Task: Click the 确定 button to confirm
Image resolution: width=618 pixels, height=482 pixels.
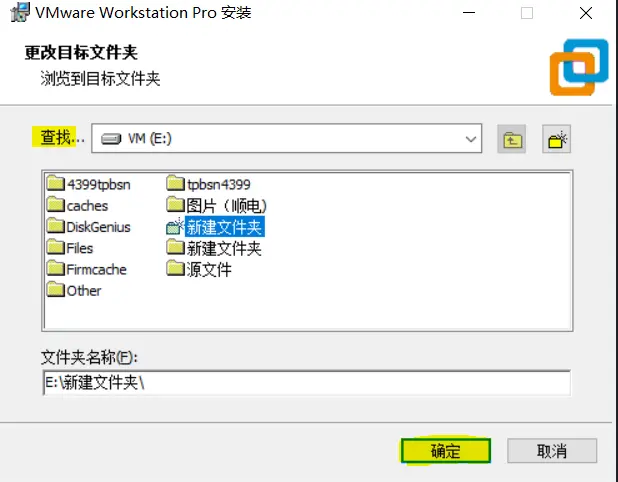Action: [446, 450]
